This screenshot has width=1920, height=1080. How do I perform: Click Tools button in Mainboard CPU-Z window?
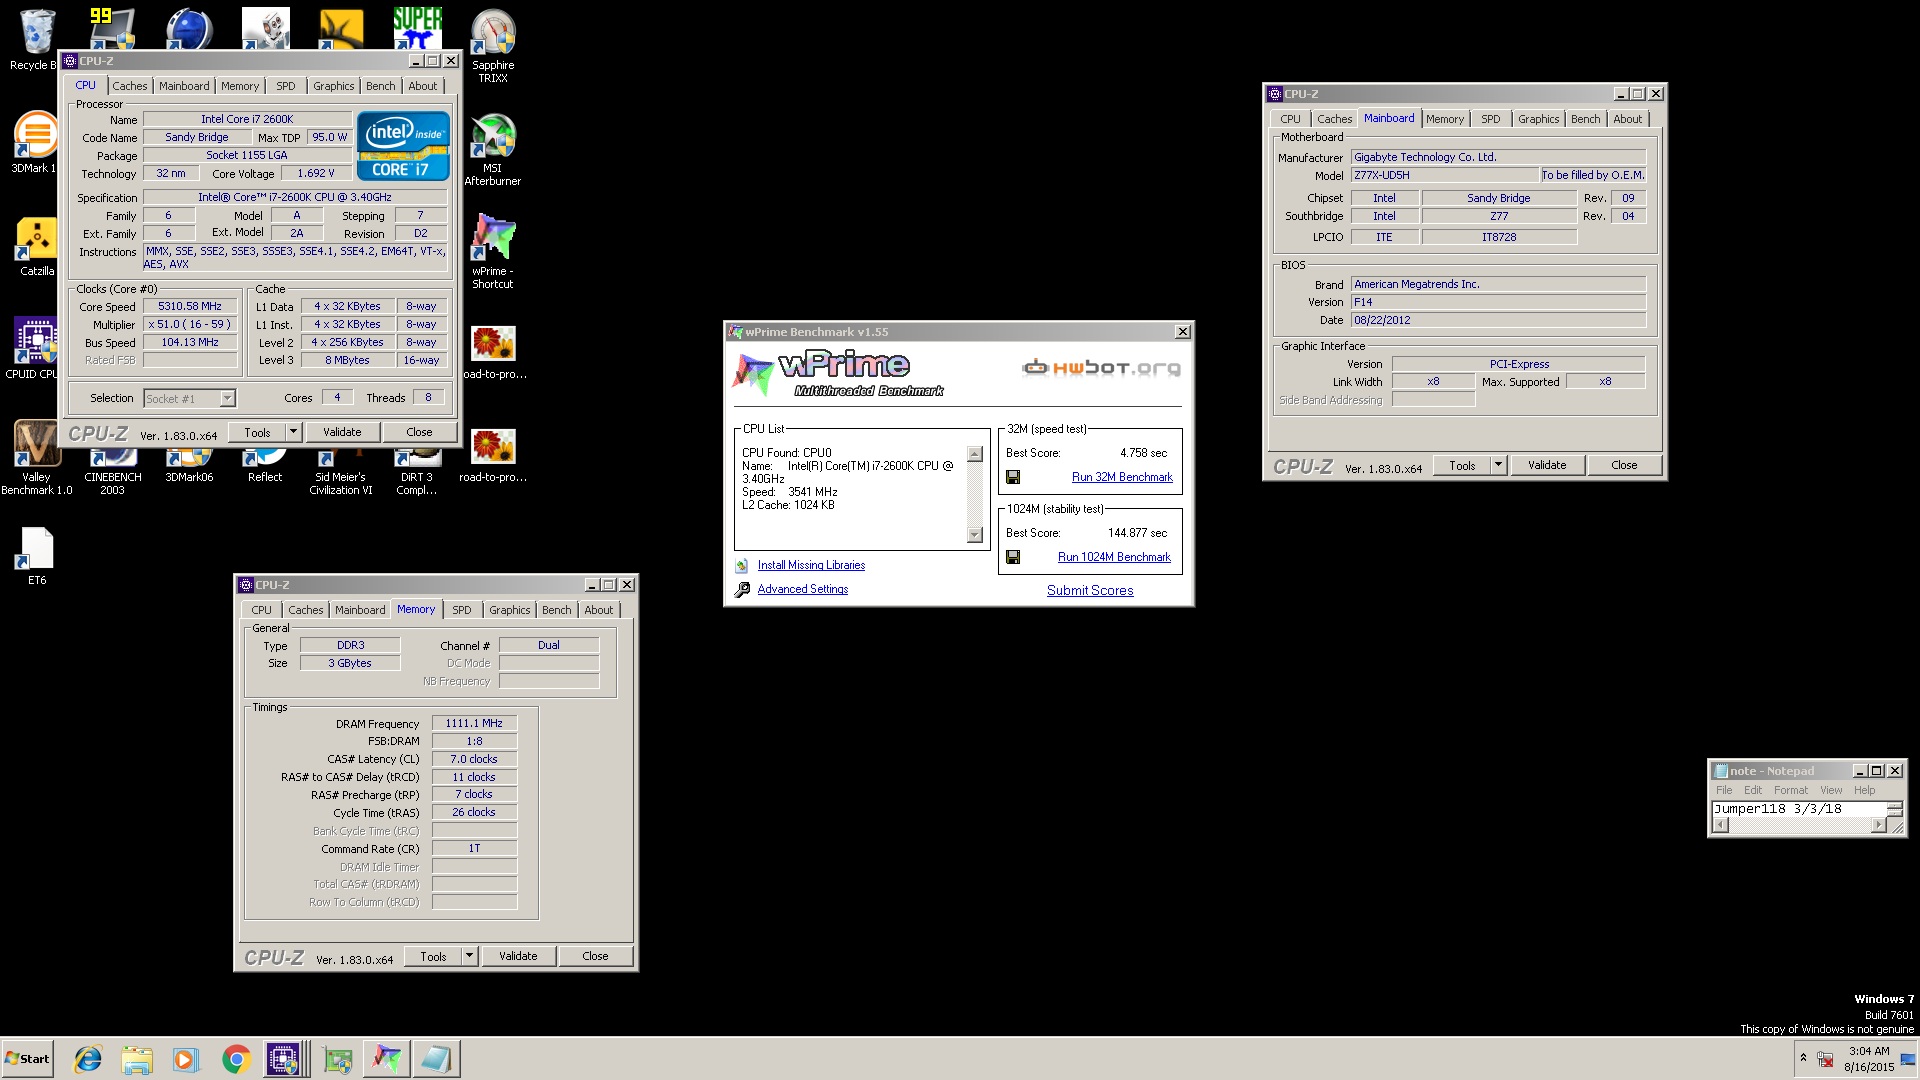pos(1462,466)
